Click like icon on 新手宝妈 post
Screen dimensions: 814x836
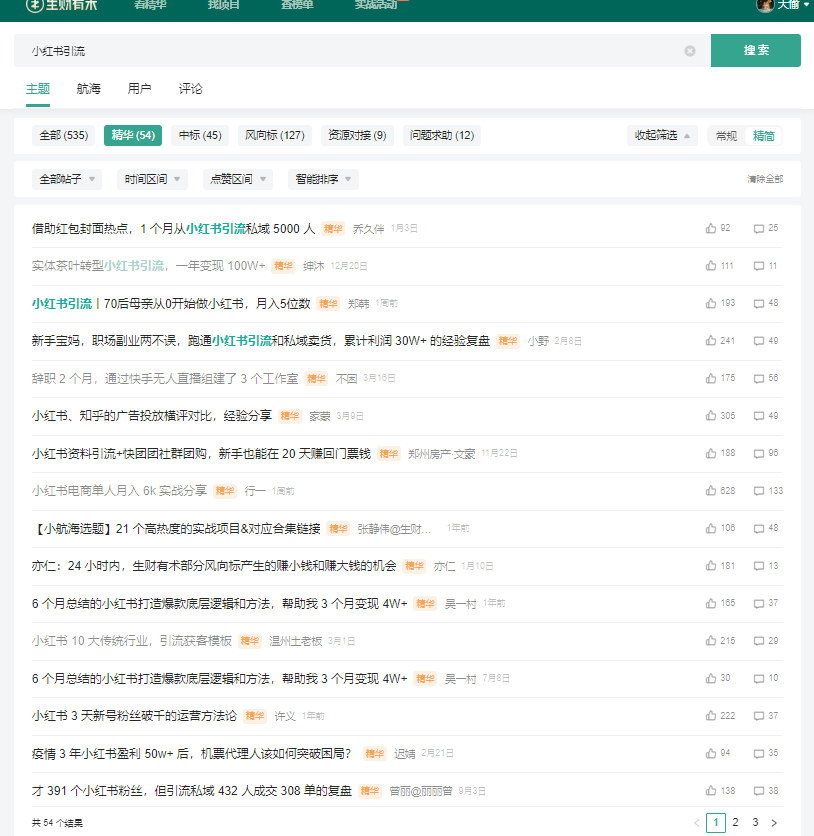711,341
